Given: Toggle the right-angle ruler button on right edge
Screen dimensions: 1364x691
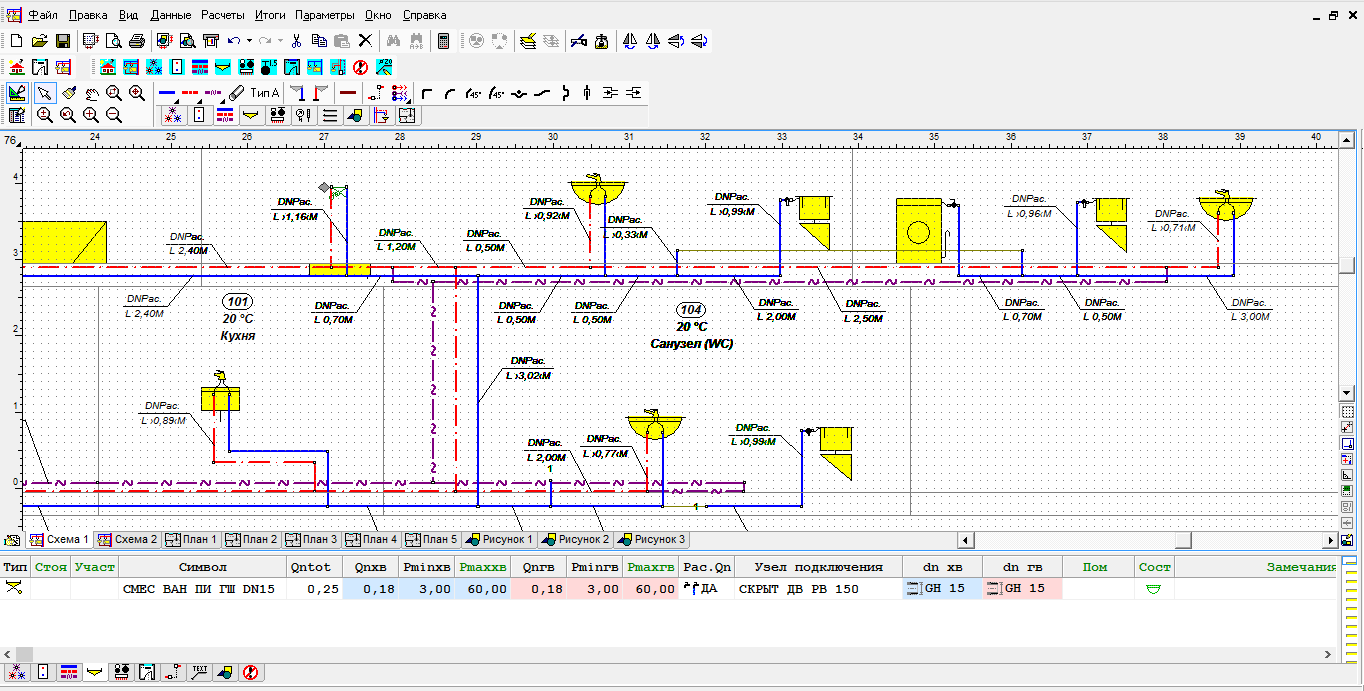Looking at the screenshot, I should [1347, 475].
